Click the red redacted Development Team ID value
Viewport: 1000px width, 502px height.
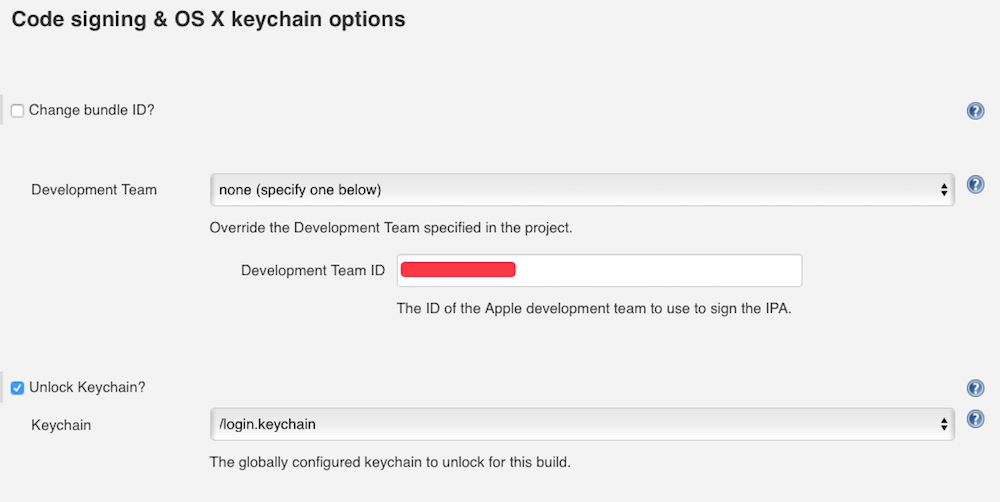click(x=457, y=270)
